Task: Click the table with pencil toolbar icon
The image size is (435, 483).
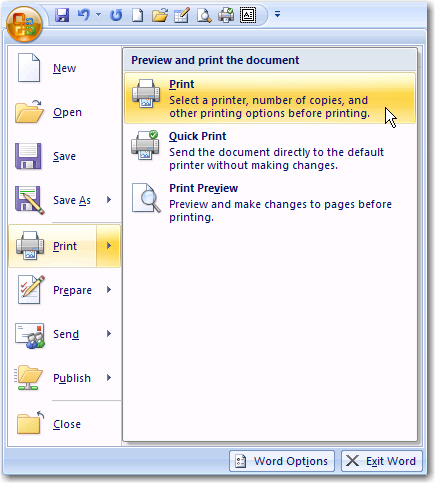Action: point(182,15)
